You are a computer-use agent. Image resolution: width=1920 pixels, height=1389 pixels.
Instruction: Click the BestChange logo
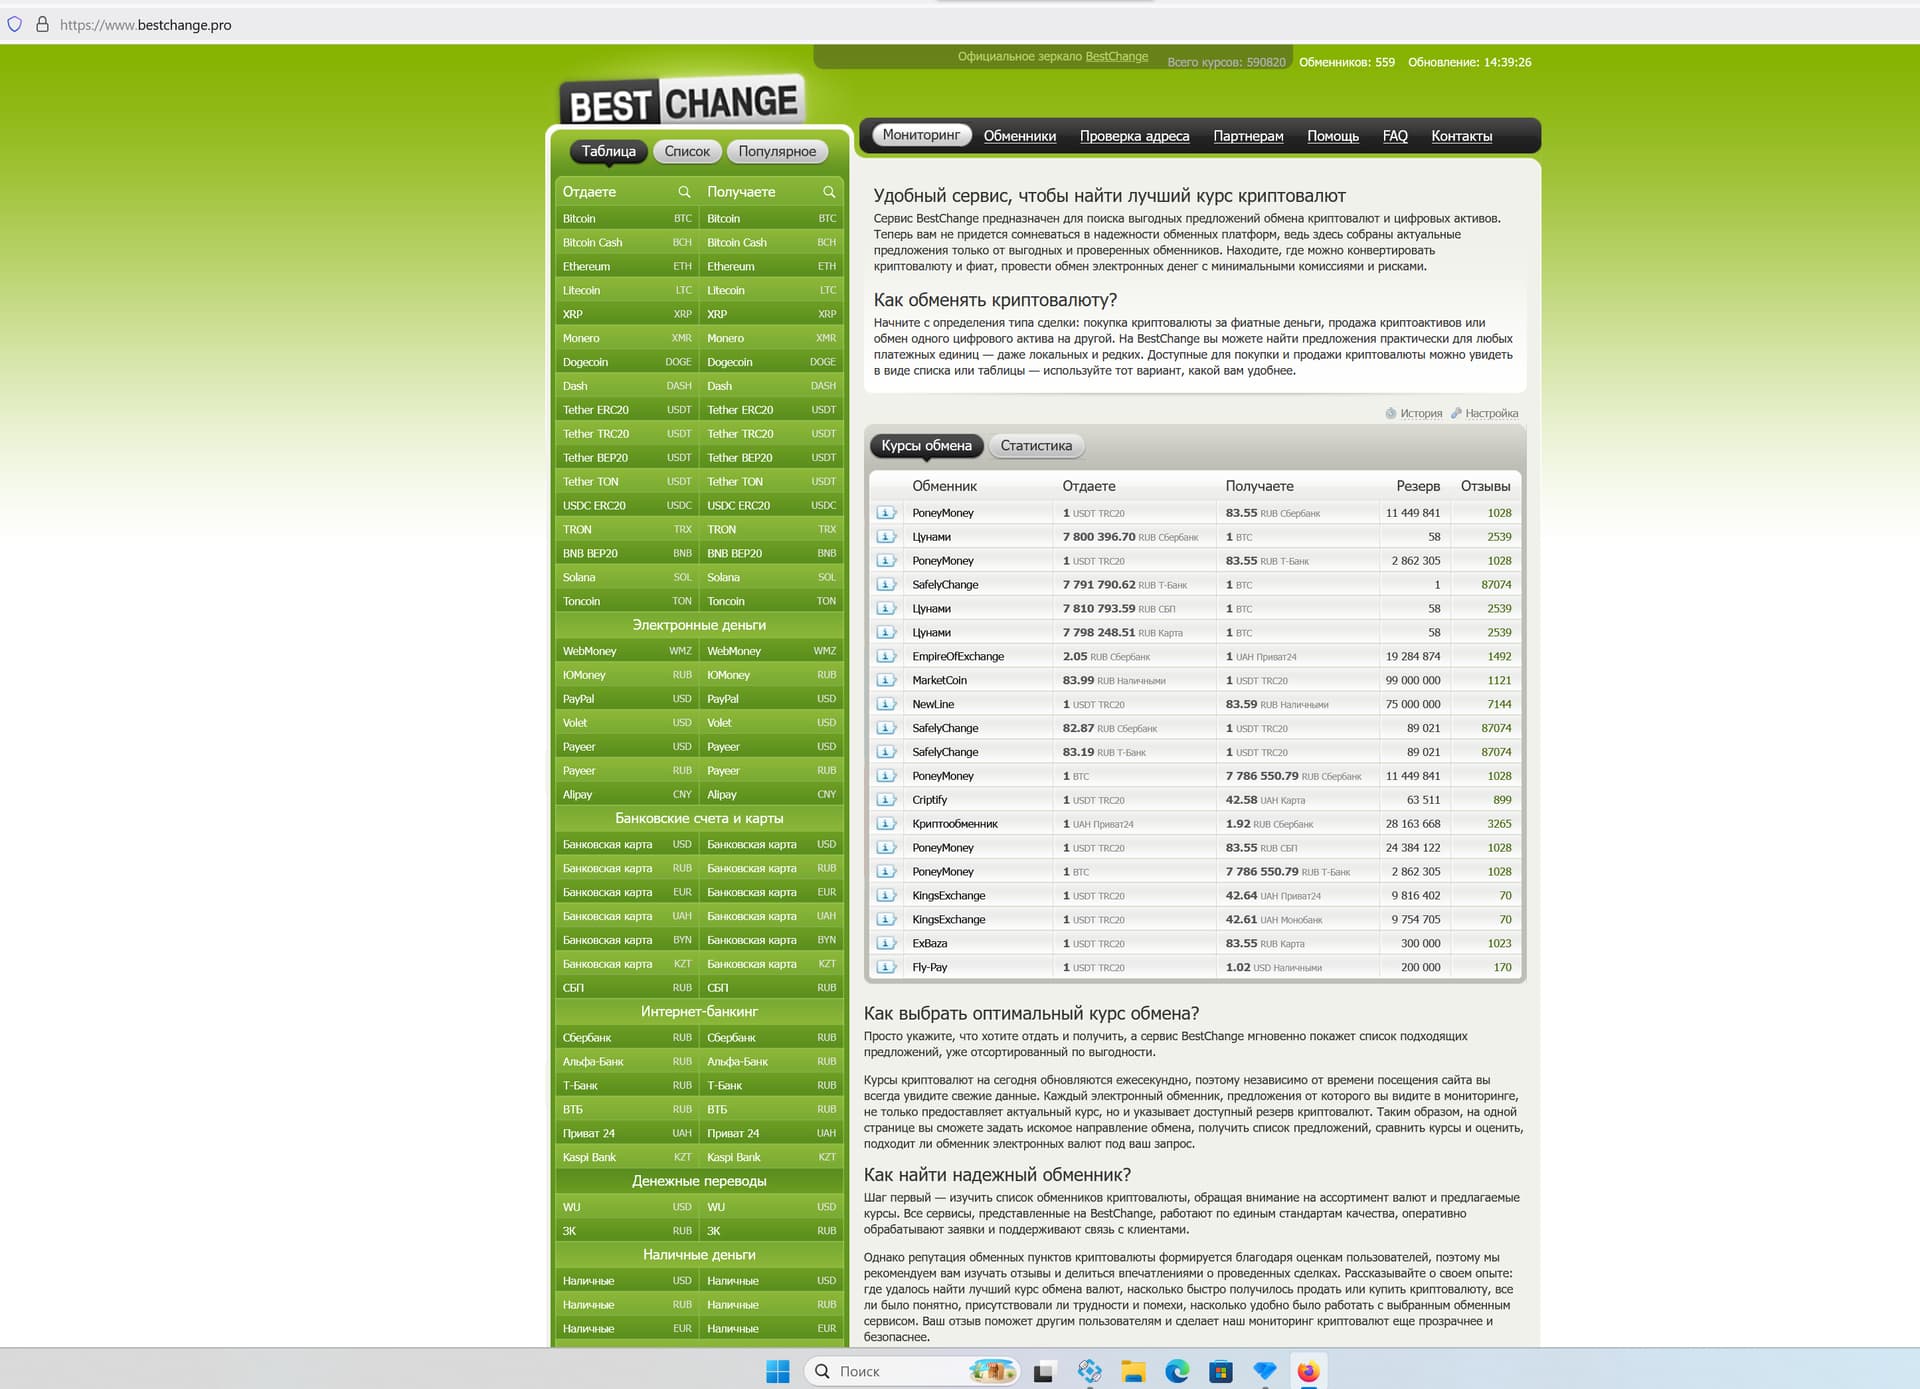coord(683,102)
